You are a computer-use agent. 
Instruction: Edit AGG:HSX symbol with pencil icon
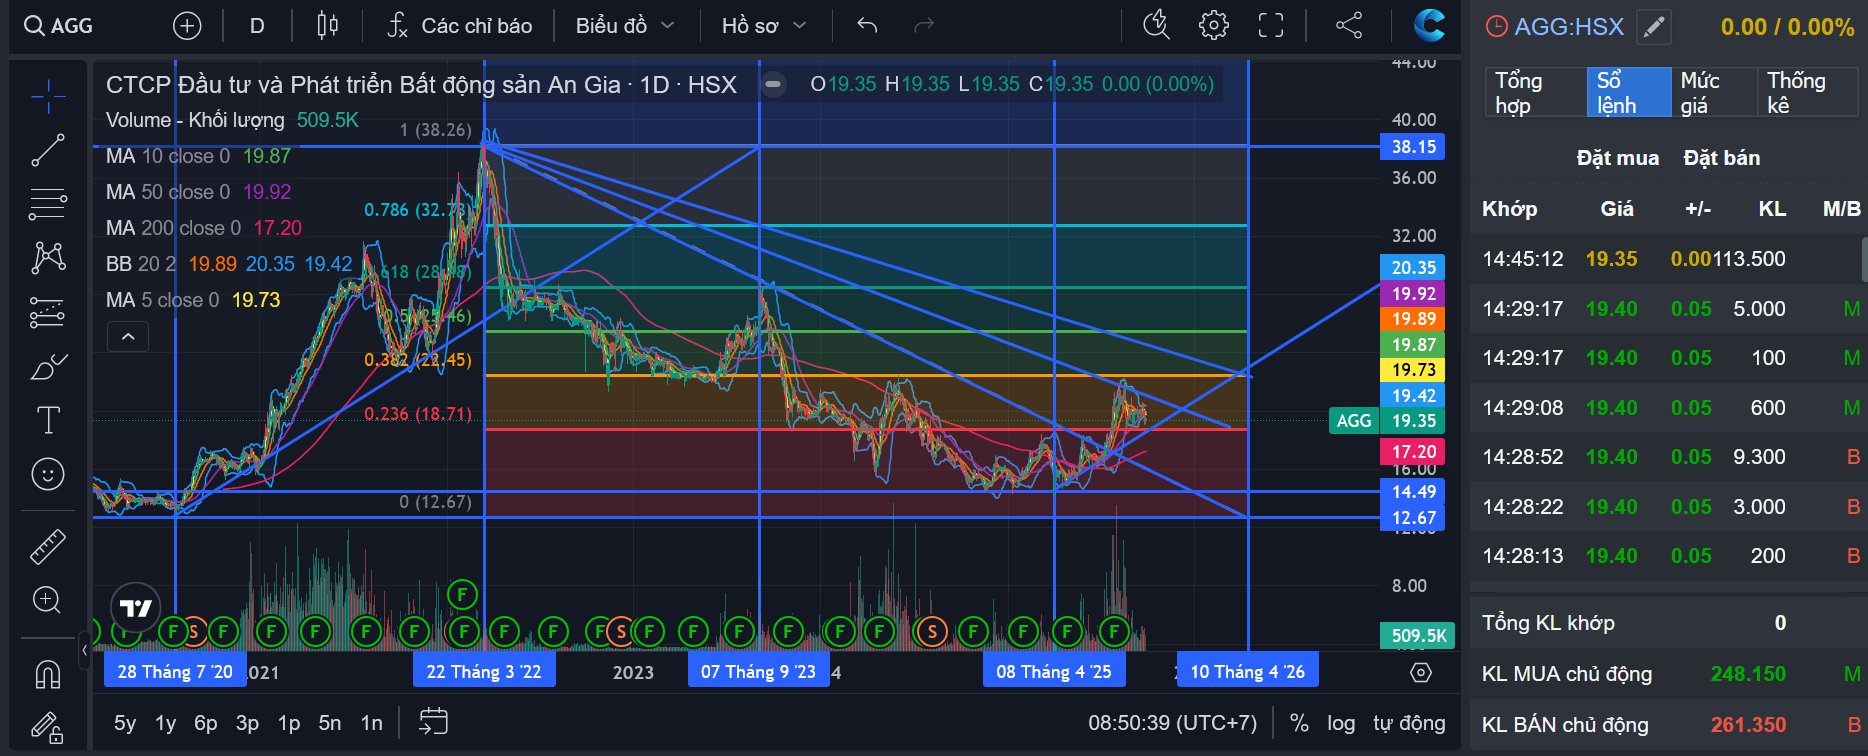click(x=1654, y=27)
